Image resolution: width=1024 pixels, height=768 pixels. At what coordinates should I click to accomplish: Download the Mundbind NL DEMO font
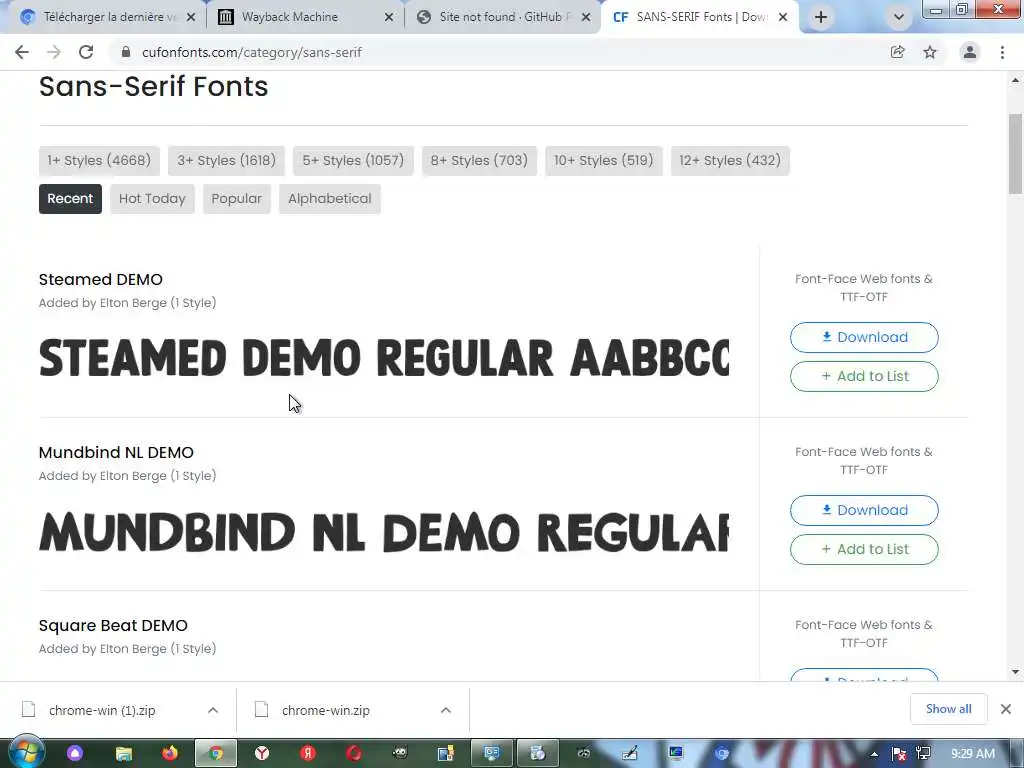coord(864,510)
